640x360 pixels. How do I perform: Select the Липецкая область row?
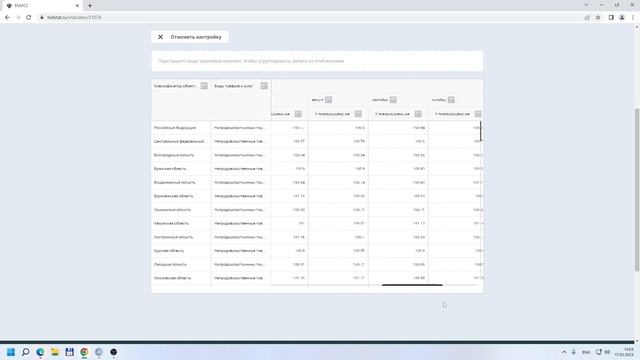pyautogui.click(x=316, y=264)
